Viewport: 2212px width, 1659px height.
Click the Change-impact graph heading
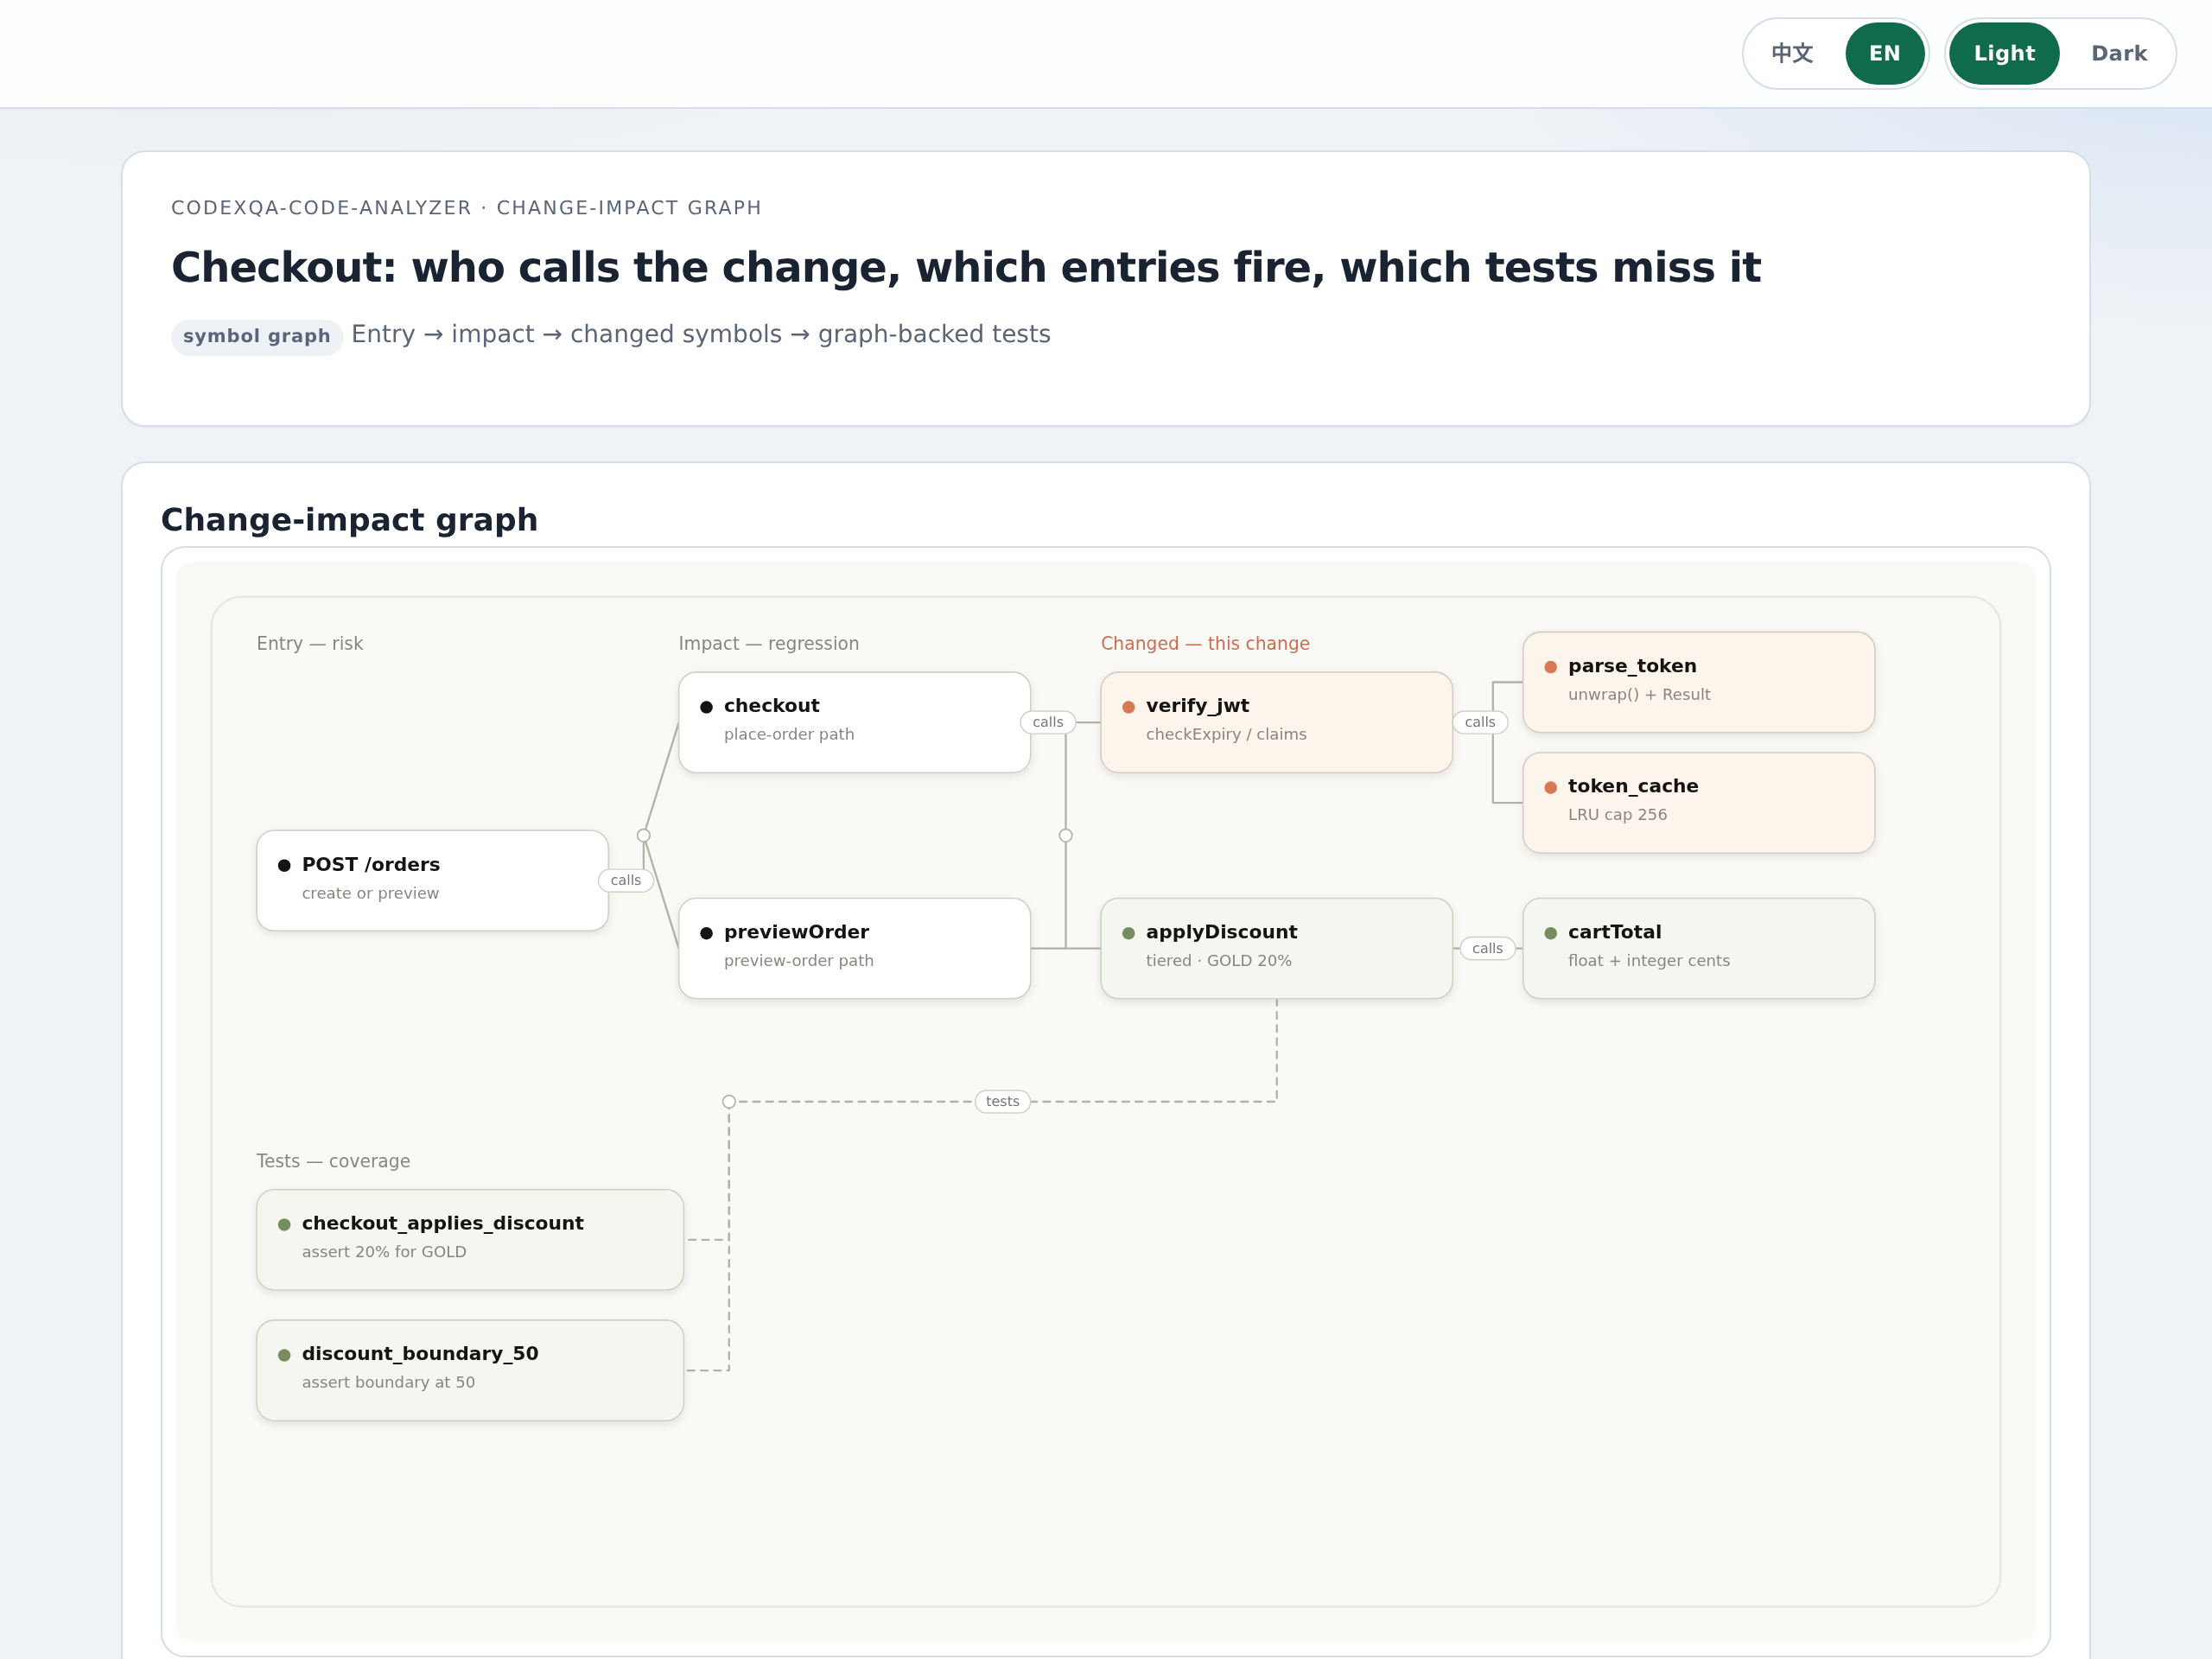coord(349,520)
